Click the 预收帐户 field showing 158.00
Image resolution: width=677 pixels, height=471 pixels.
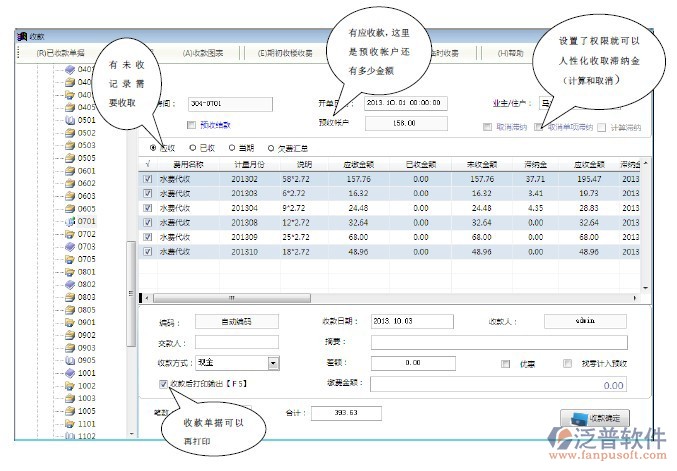pyautogui.click(x=406, y=123)
